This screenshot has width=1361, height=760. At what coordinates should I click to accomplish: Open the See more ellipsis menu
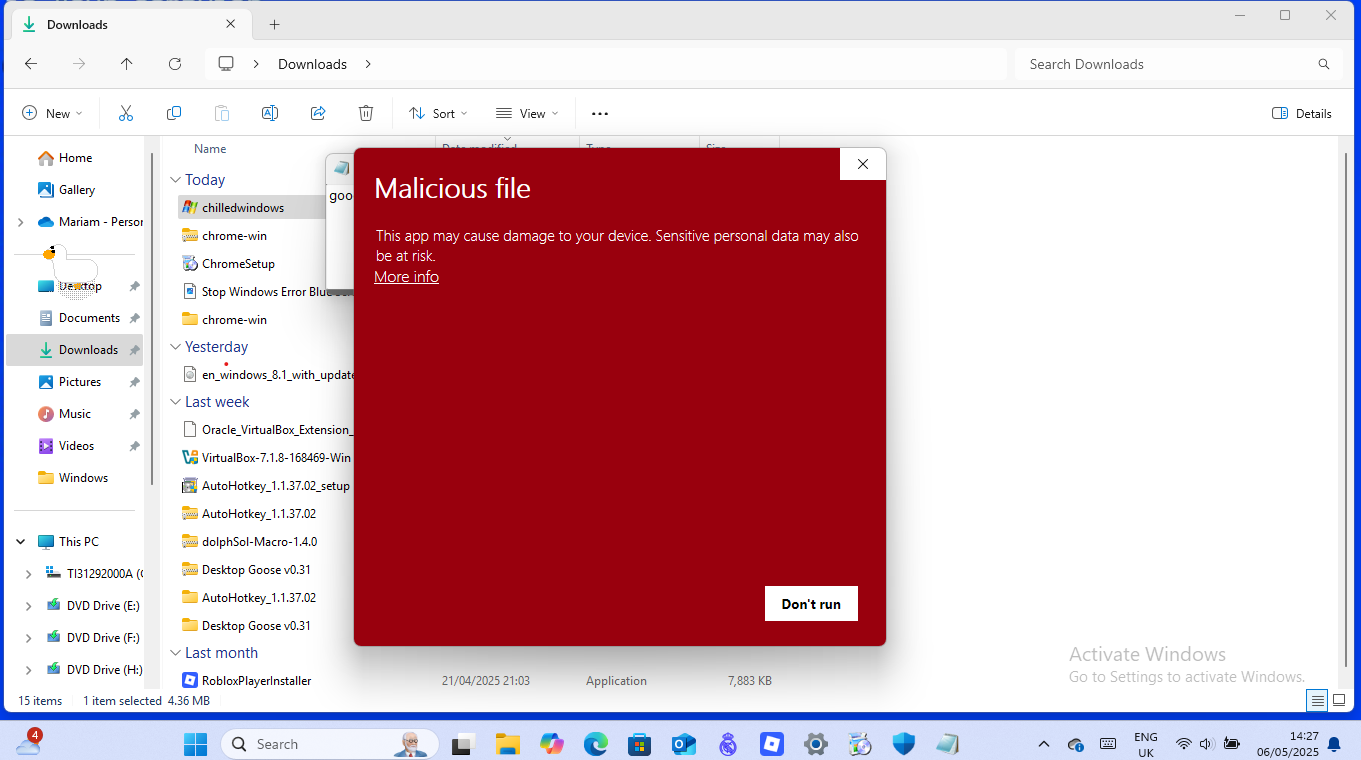pos(600,113)
